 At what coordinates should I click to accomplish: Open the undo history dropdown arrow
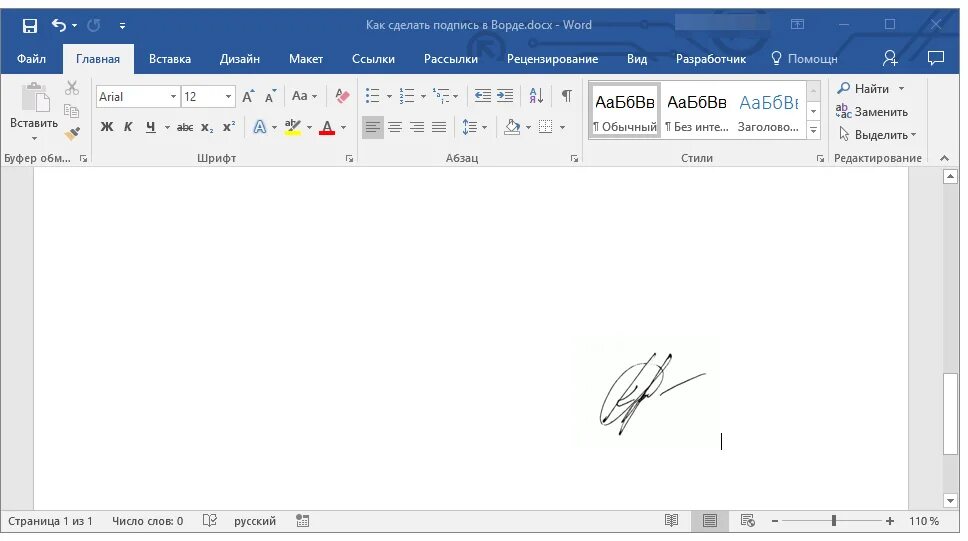74,25
